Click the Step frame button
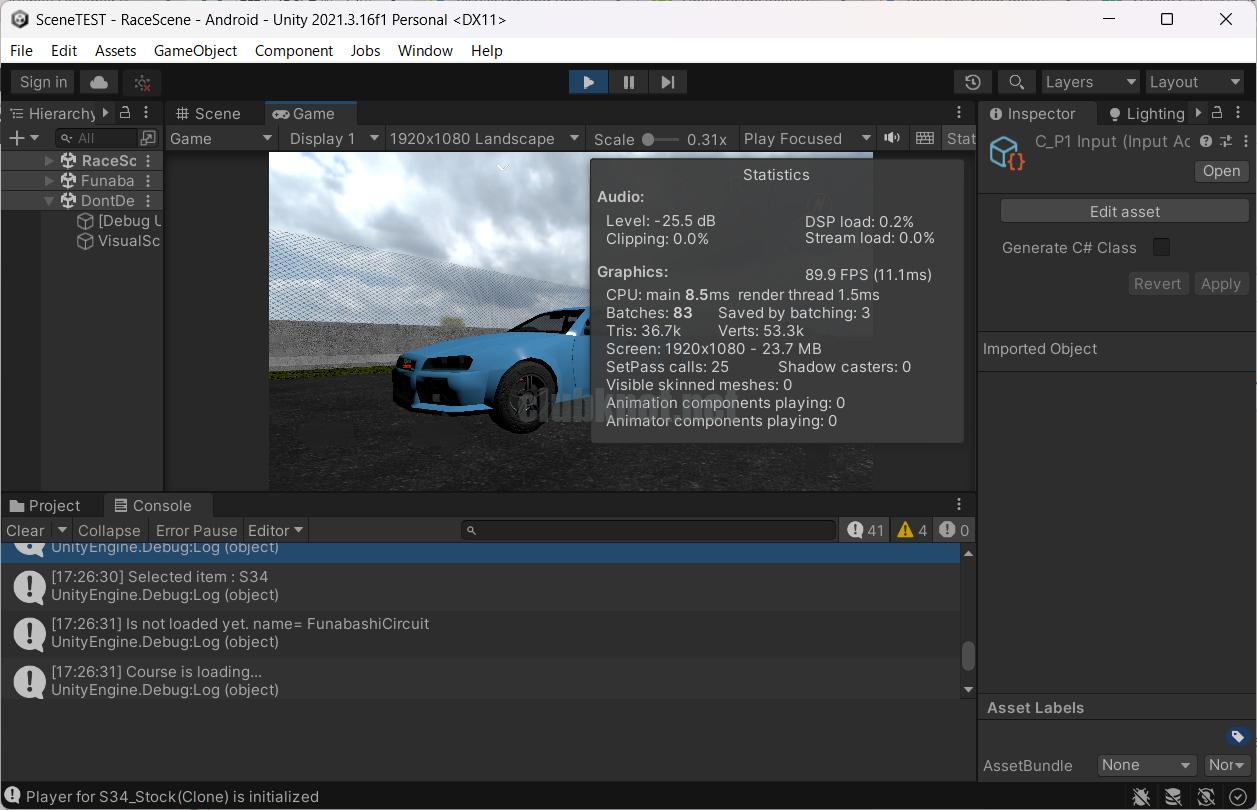Screen dimensions: 1257x810 [x=668, y=82]
